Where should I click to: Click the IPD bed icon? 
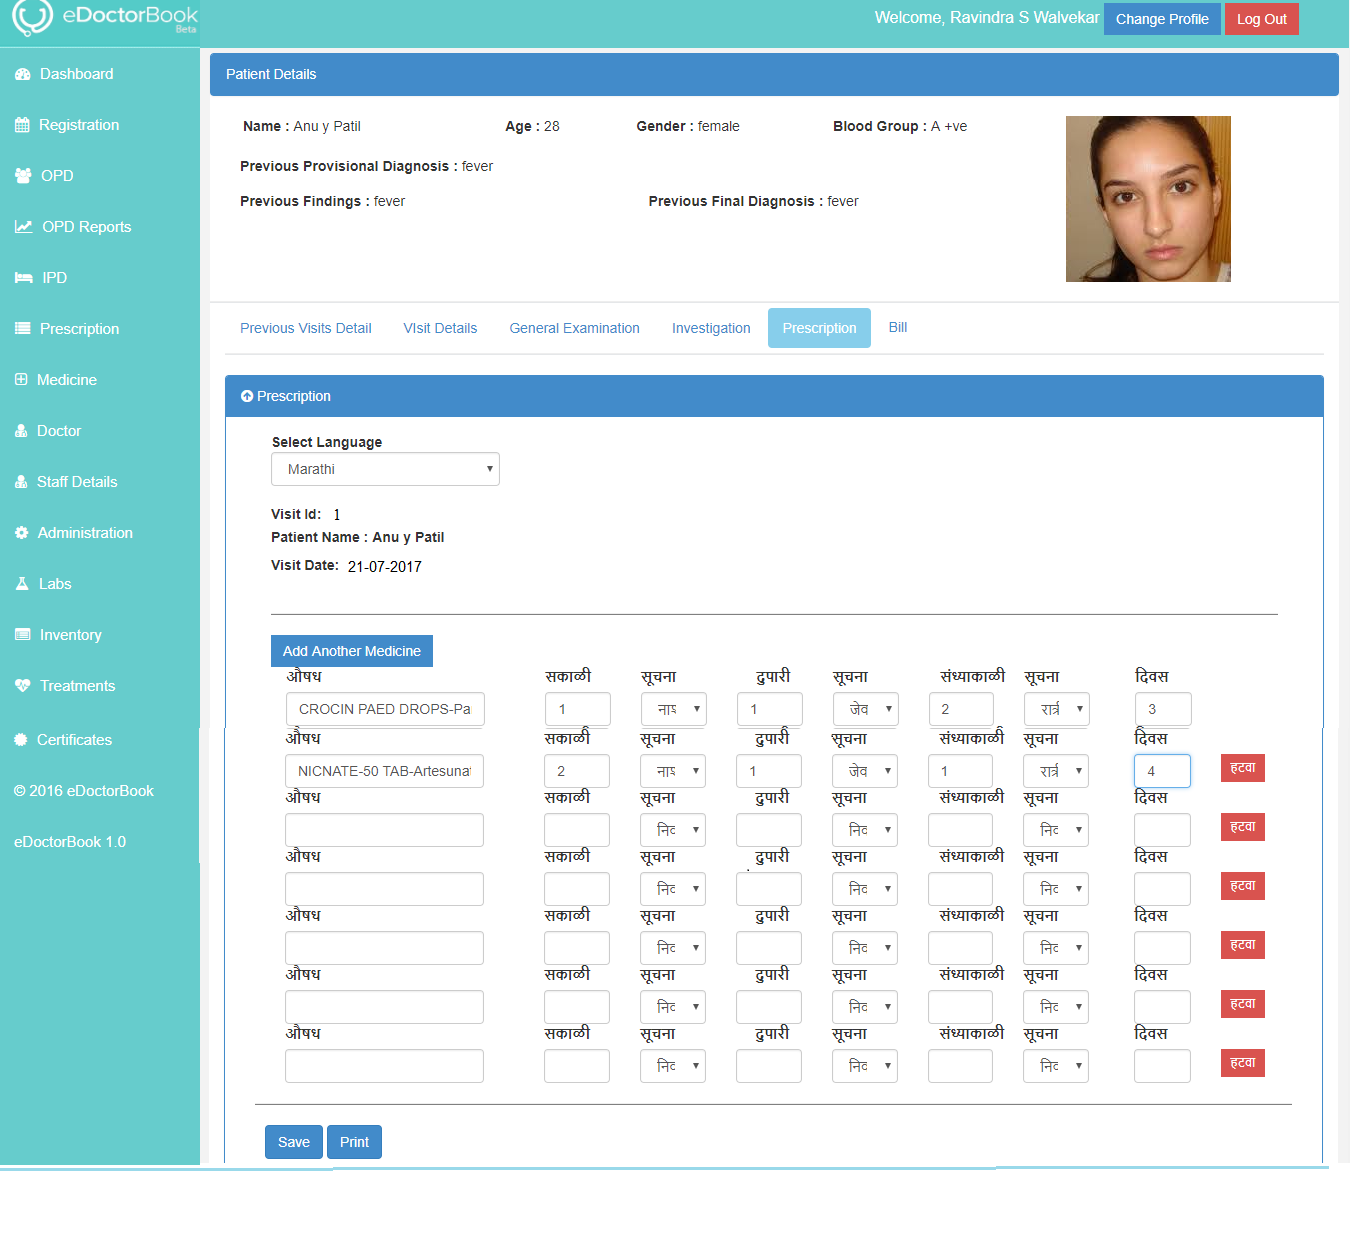[x=24, y=278]
